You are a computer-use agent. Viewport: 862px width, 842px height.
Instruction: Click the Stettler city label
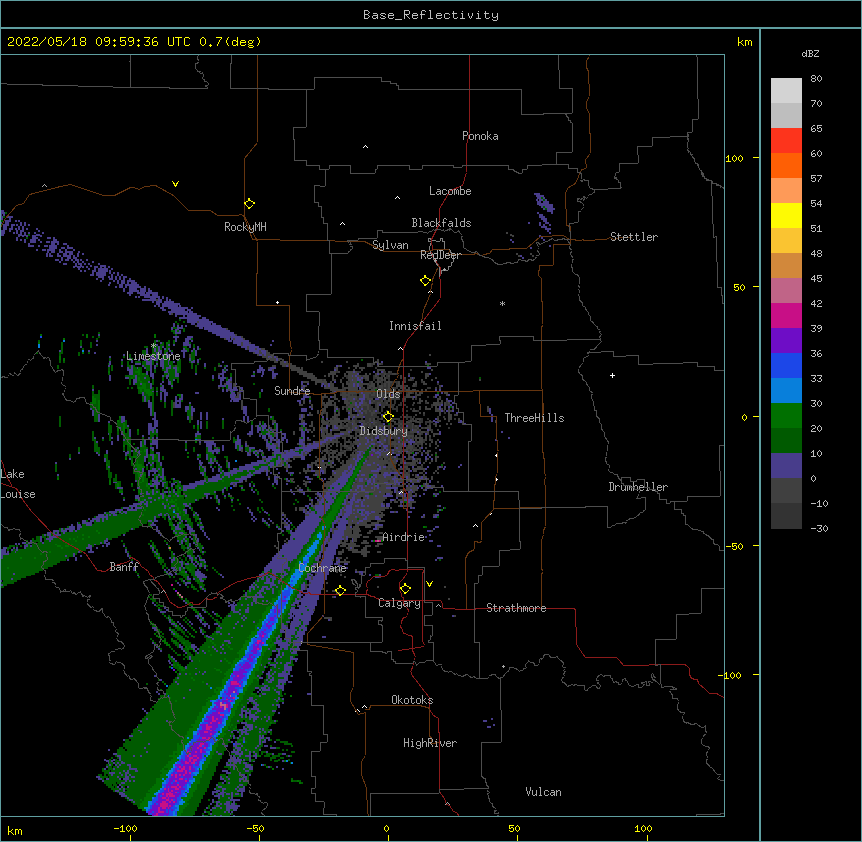pos(634,237)
